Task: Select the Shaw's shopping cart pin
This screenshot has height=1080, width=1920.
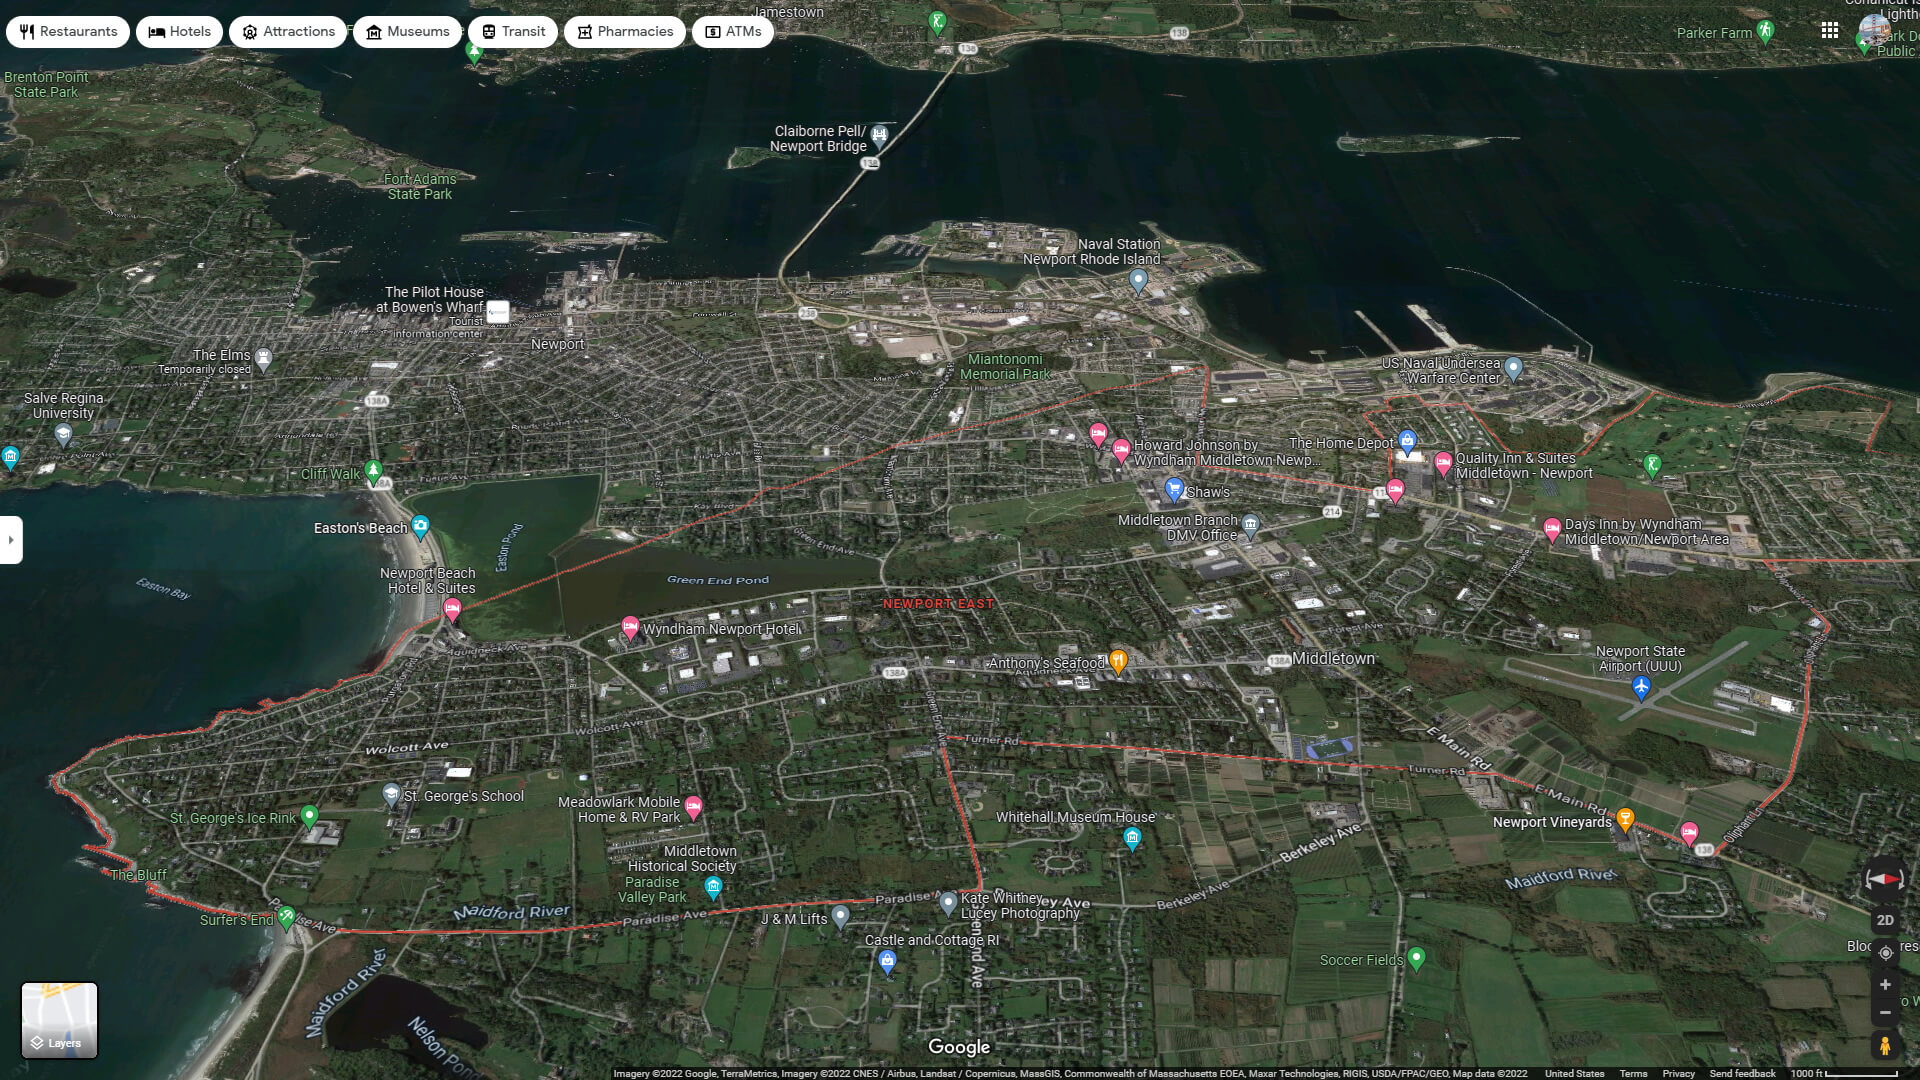Action: [x=1175, y=489]
